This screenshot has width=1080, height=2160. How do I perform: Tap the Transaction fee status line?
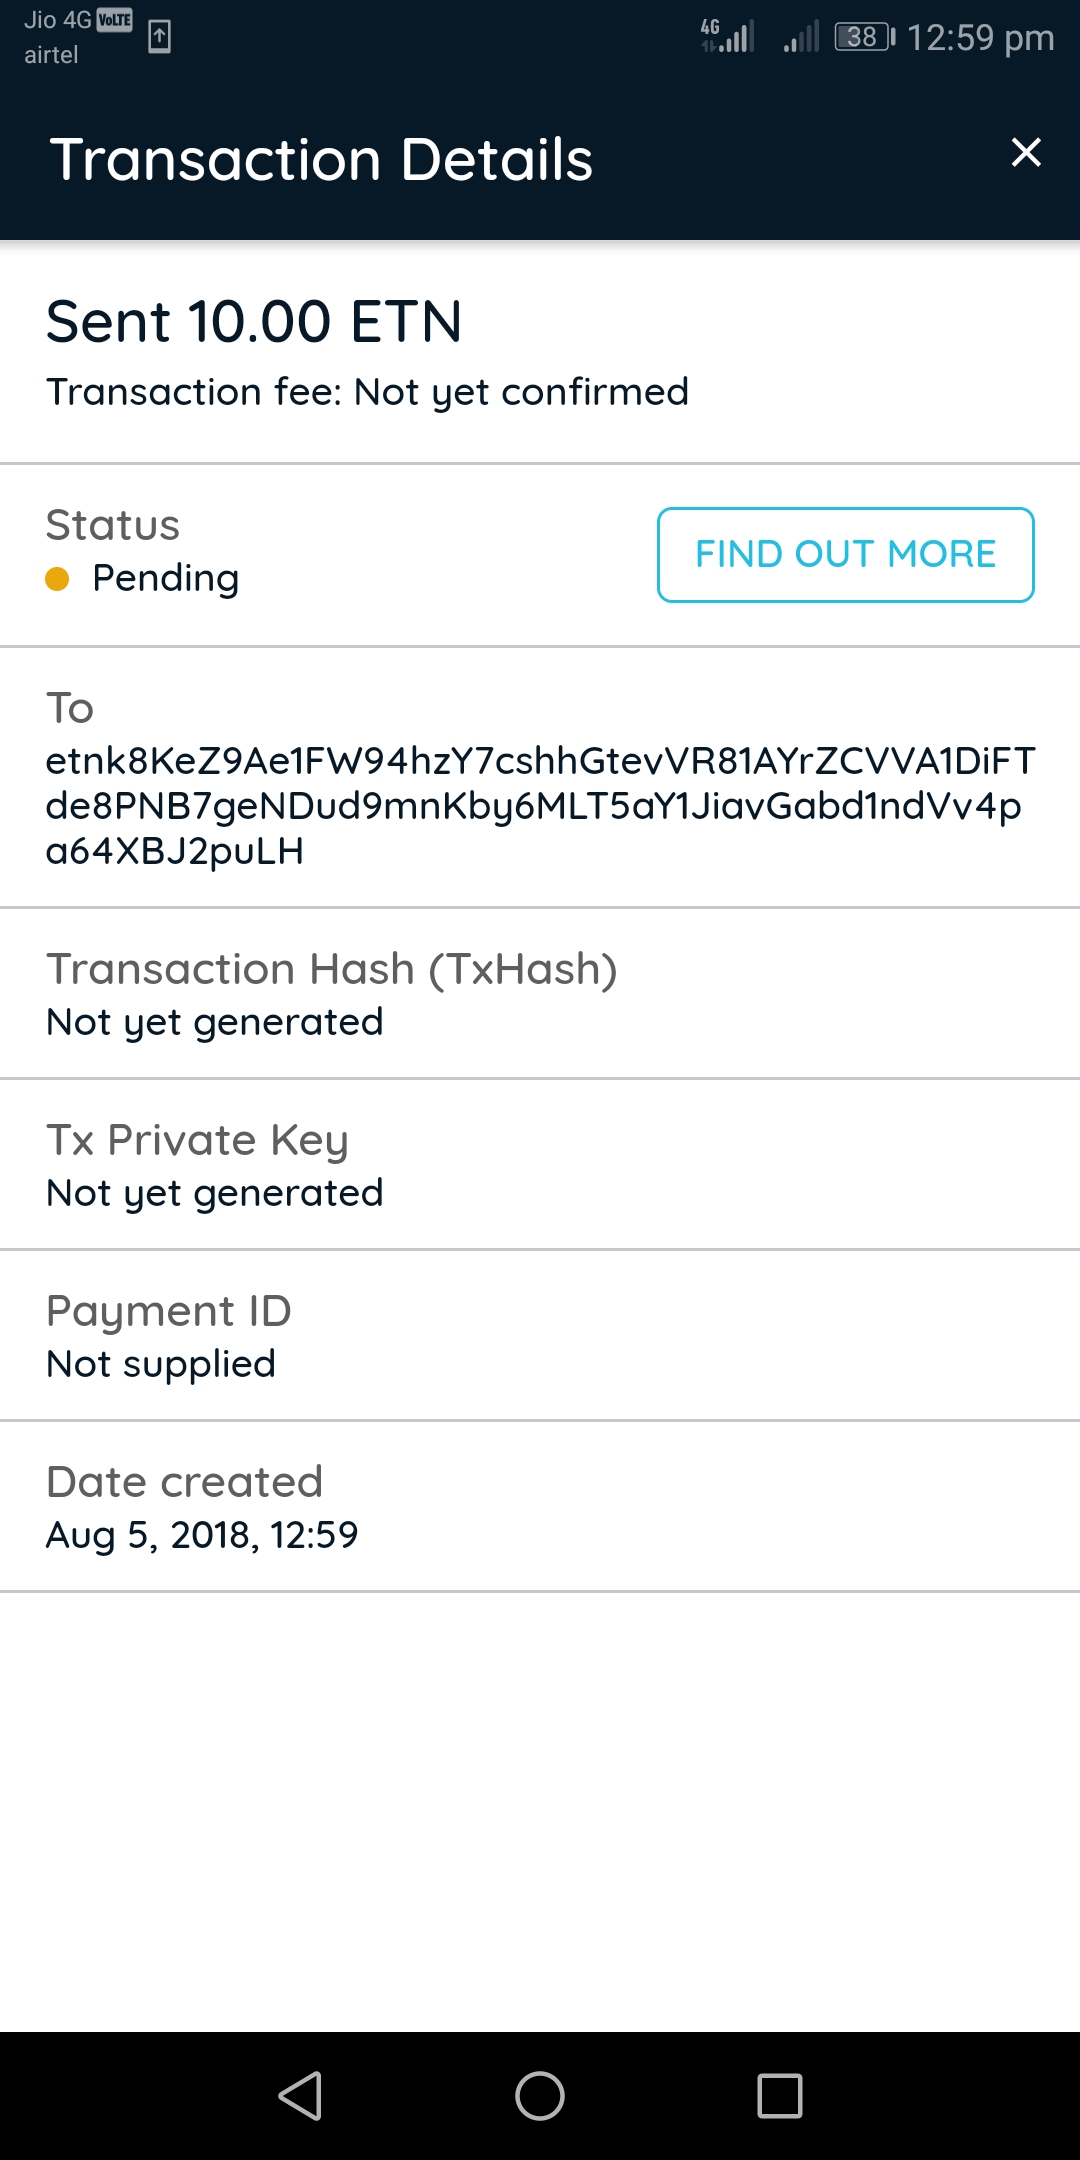click(367, 392)
